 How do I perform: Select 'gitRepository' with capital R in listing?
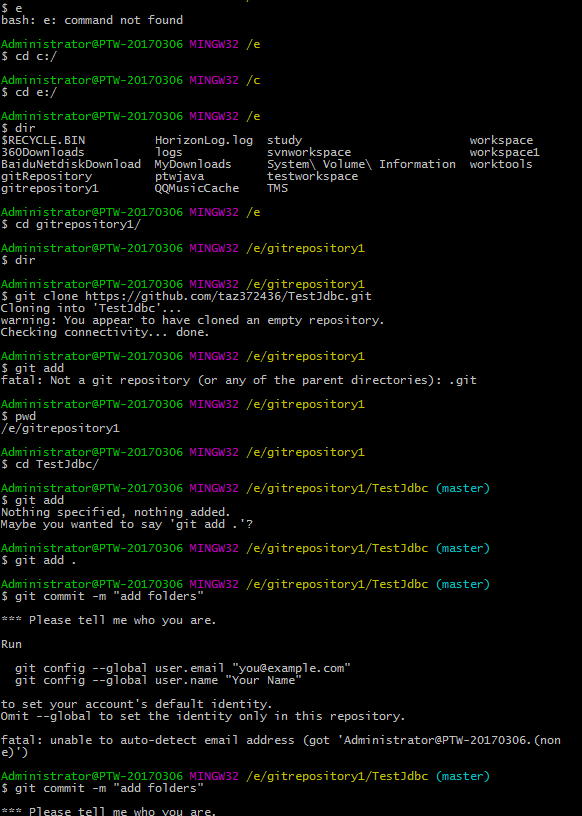(x=46, y=176)
